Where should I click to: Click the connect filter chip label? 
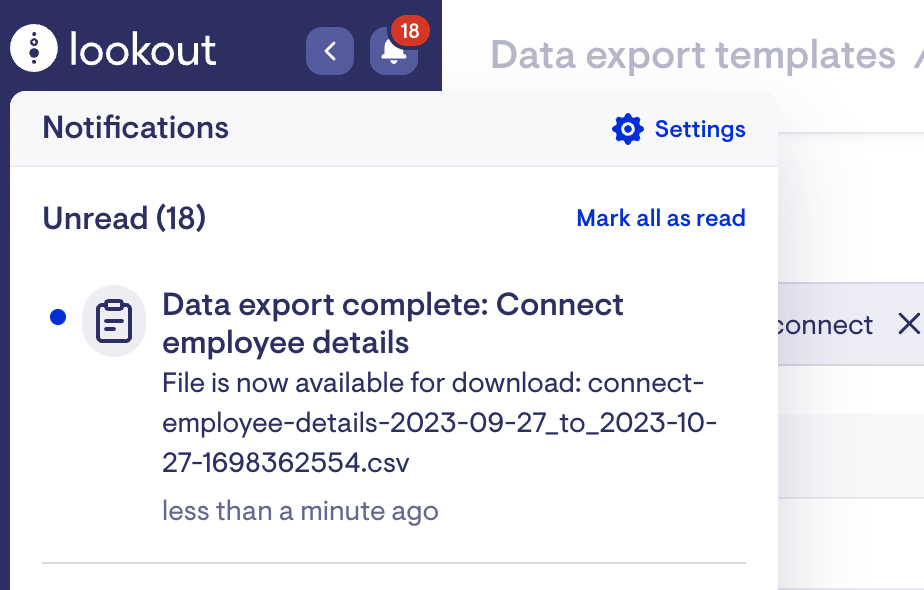(825, 325)
